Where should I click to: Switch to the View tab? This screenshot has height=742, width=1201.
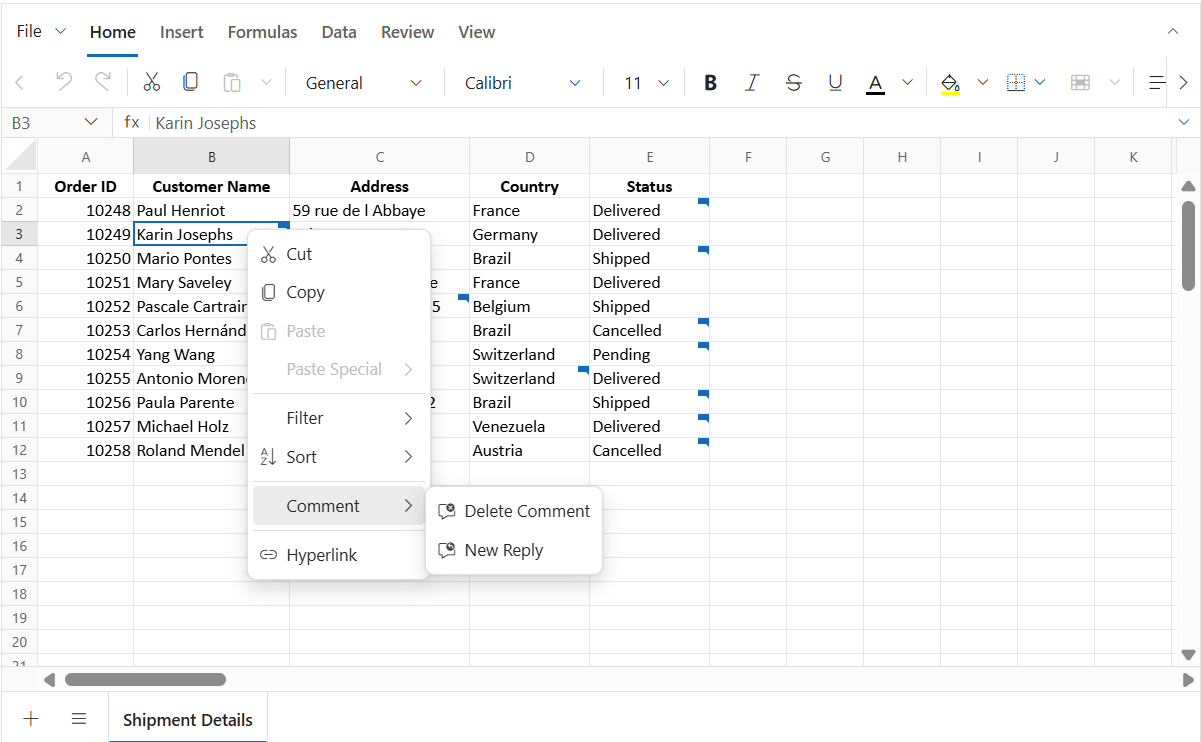(477, 32)
